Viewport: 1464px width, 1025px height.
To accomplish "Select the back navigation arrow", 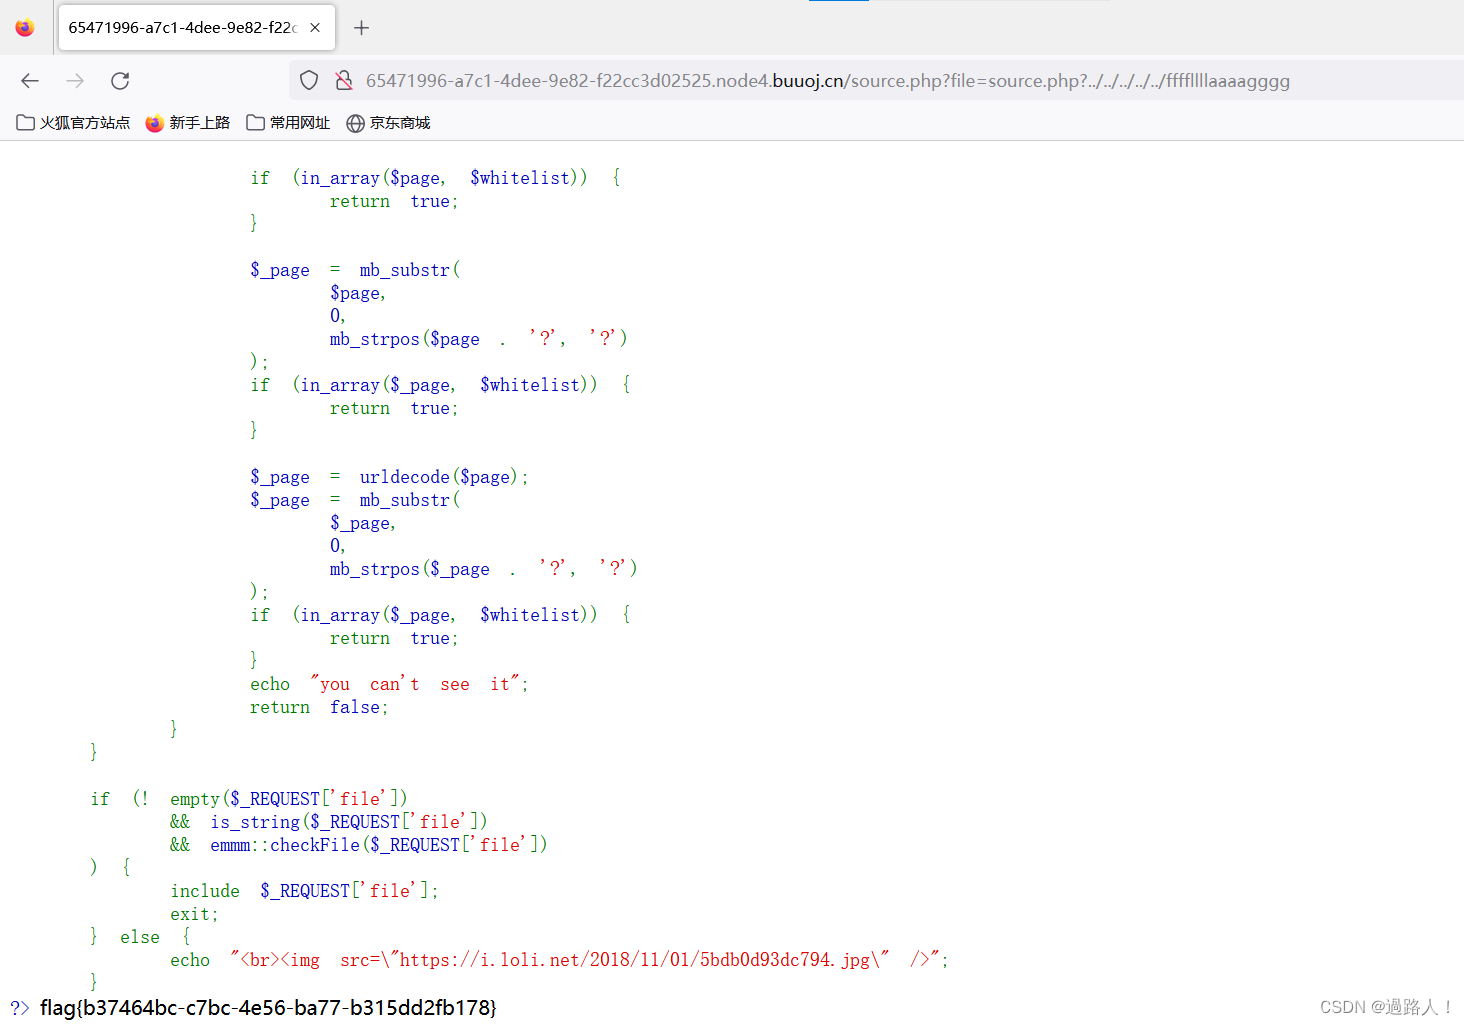I will point(29,81).
